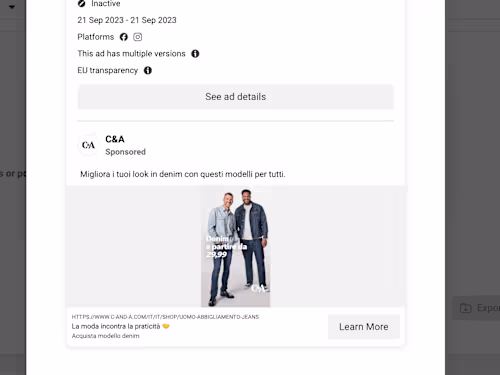This screenshot has height=375, width=500.
Task: Click the Inactive status icon
Action: click(82, 3)
